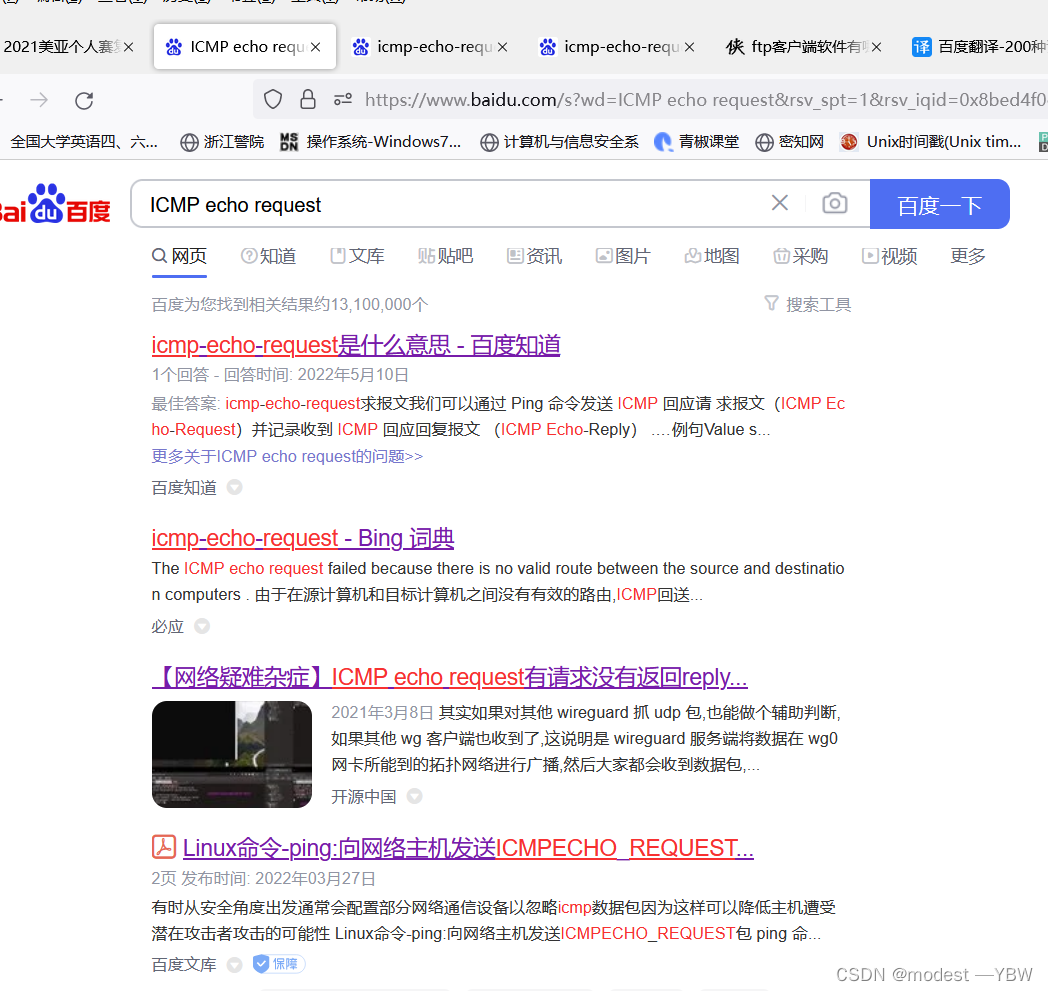This screenshot has width=1048, height=991.
Task: Open the tracking protection shield icon
Action: click(x=273, y=100)
